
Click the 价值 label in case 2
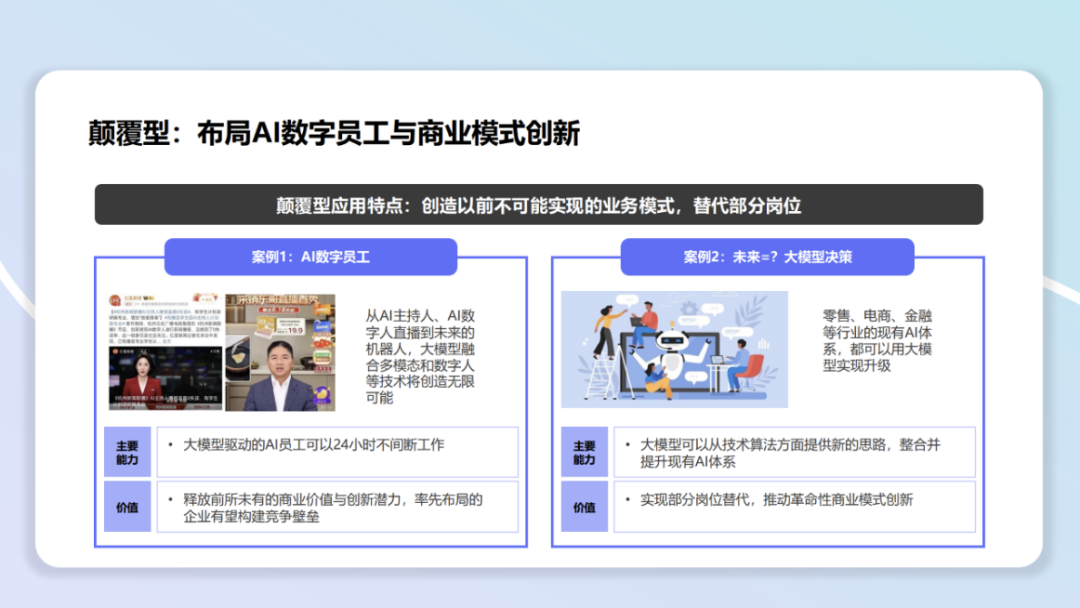pyautogui.click(x=584, y=507)
